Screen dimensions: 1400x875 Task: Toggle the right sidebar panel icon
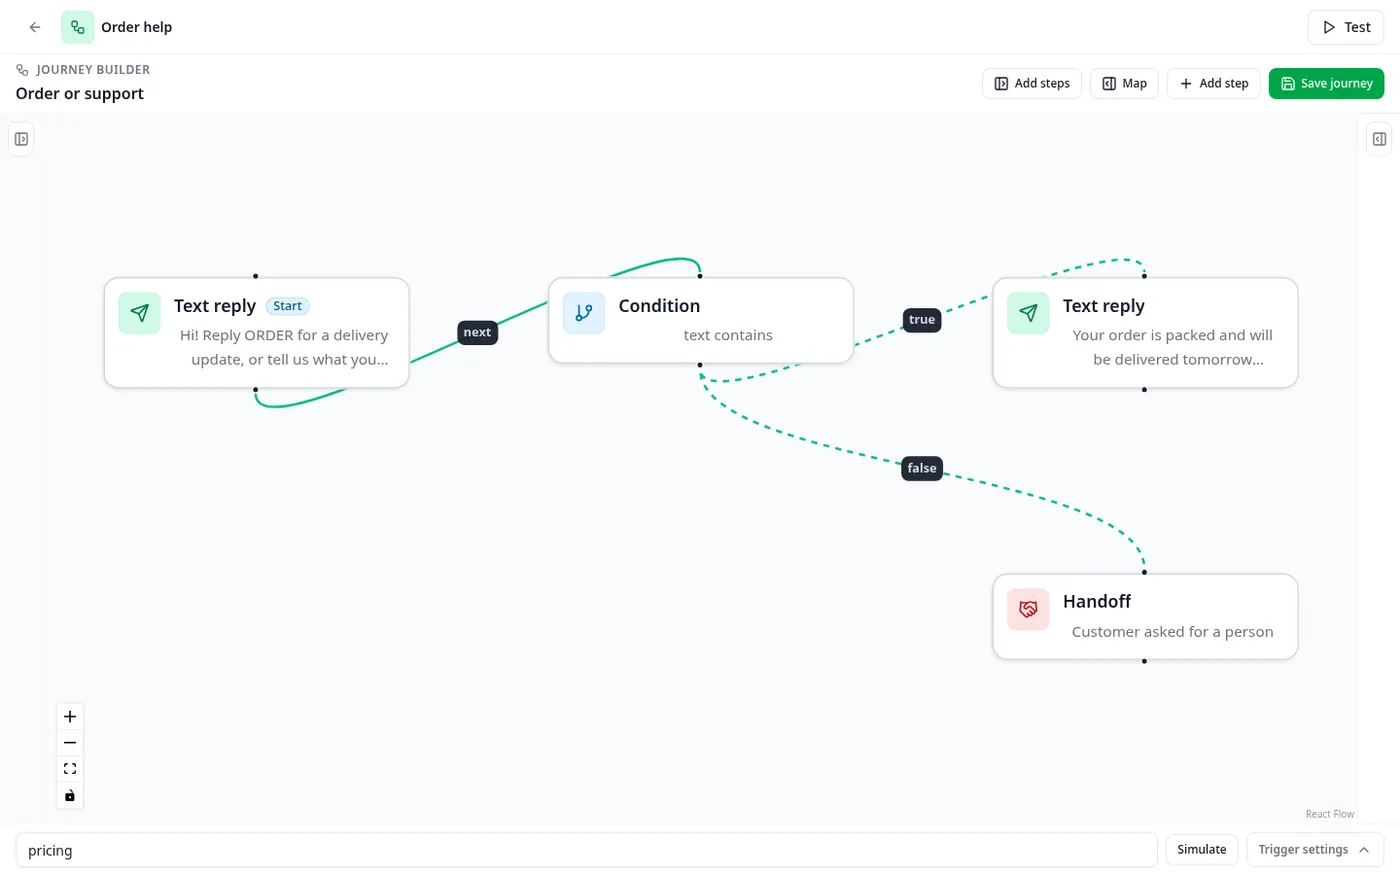click(1379, 139)
